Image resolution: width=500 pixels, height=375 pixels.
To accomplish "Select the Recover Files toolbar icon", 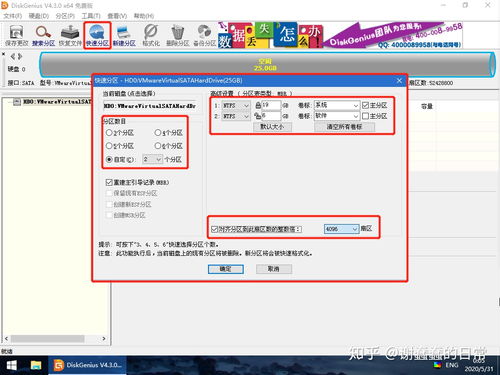I will (70, 36).
